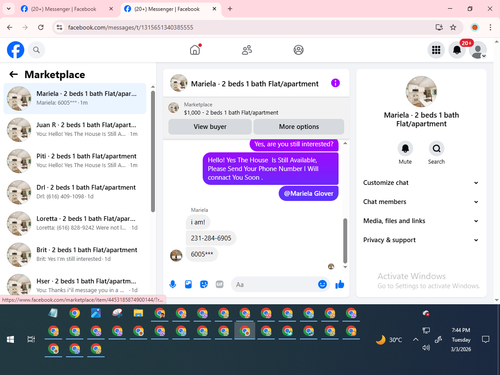Screen dimensions: 500x375
Task: Open the @Mariela Glover mention
Action: (x=308, y=193)
